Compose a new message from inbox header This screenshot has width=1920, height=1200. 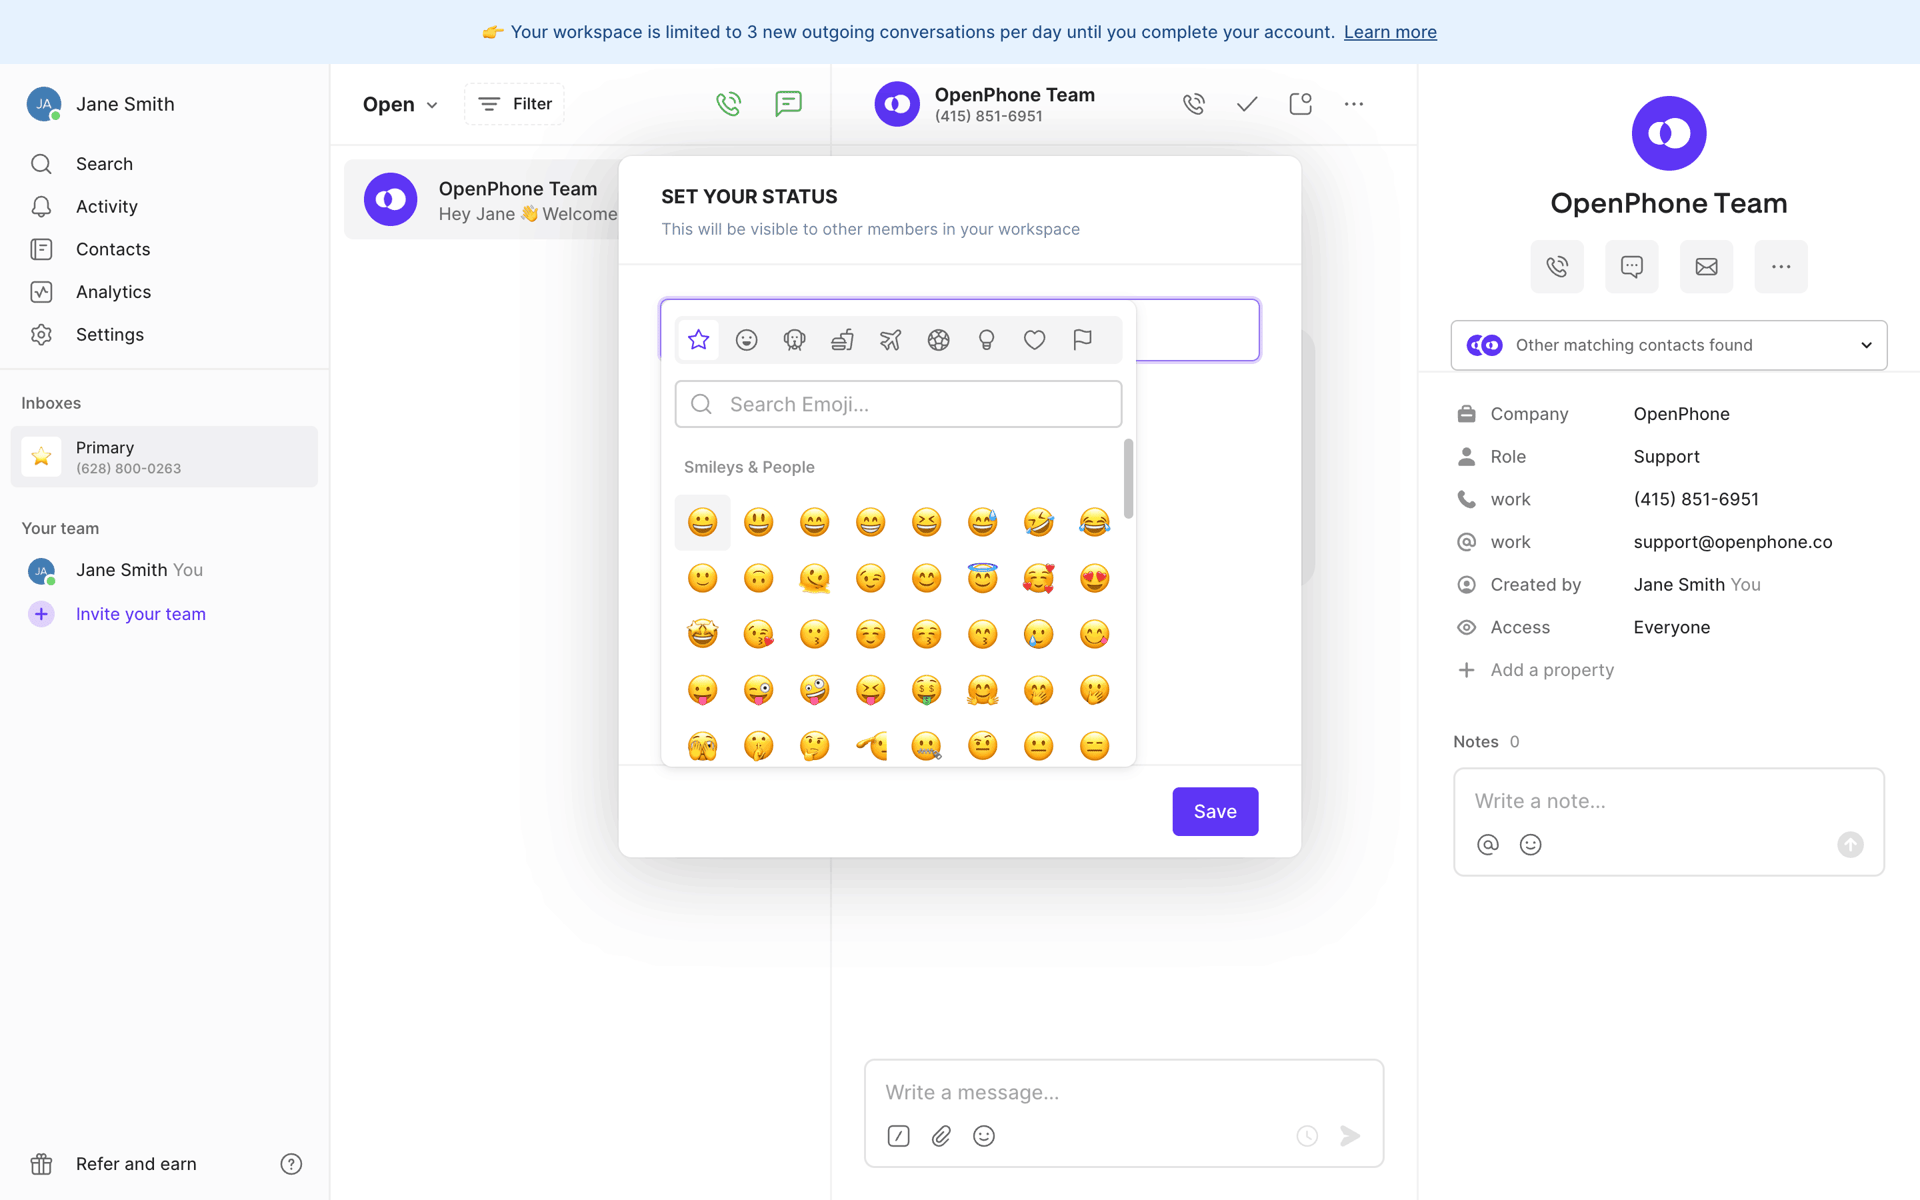[x=788, y=104]
